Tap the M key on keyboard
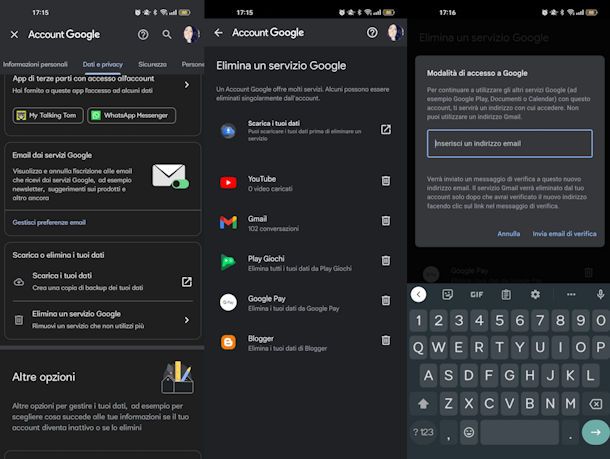The width and height of the screenshot is (610, 459). (570, 404)
